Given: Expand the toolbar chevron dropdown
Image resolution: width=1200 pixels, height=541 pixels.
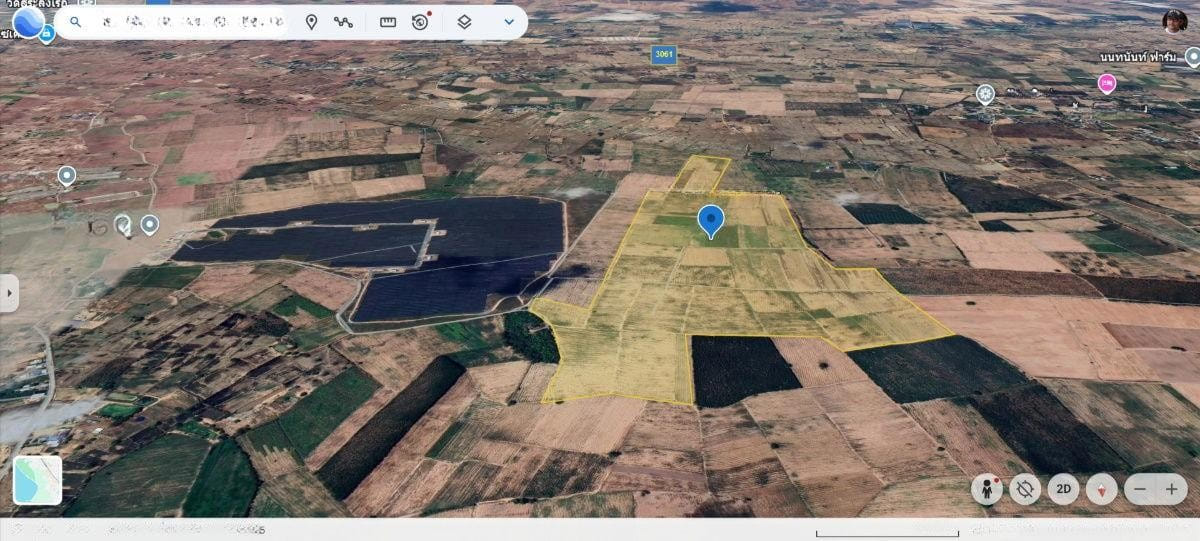Looking at the screenshot, I should [509, 22].
